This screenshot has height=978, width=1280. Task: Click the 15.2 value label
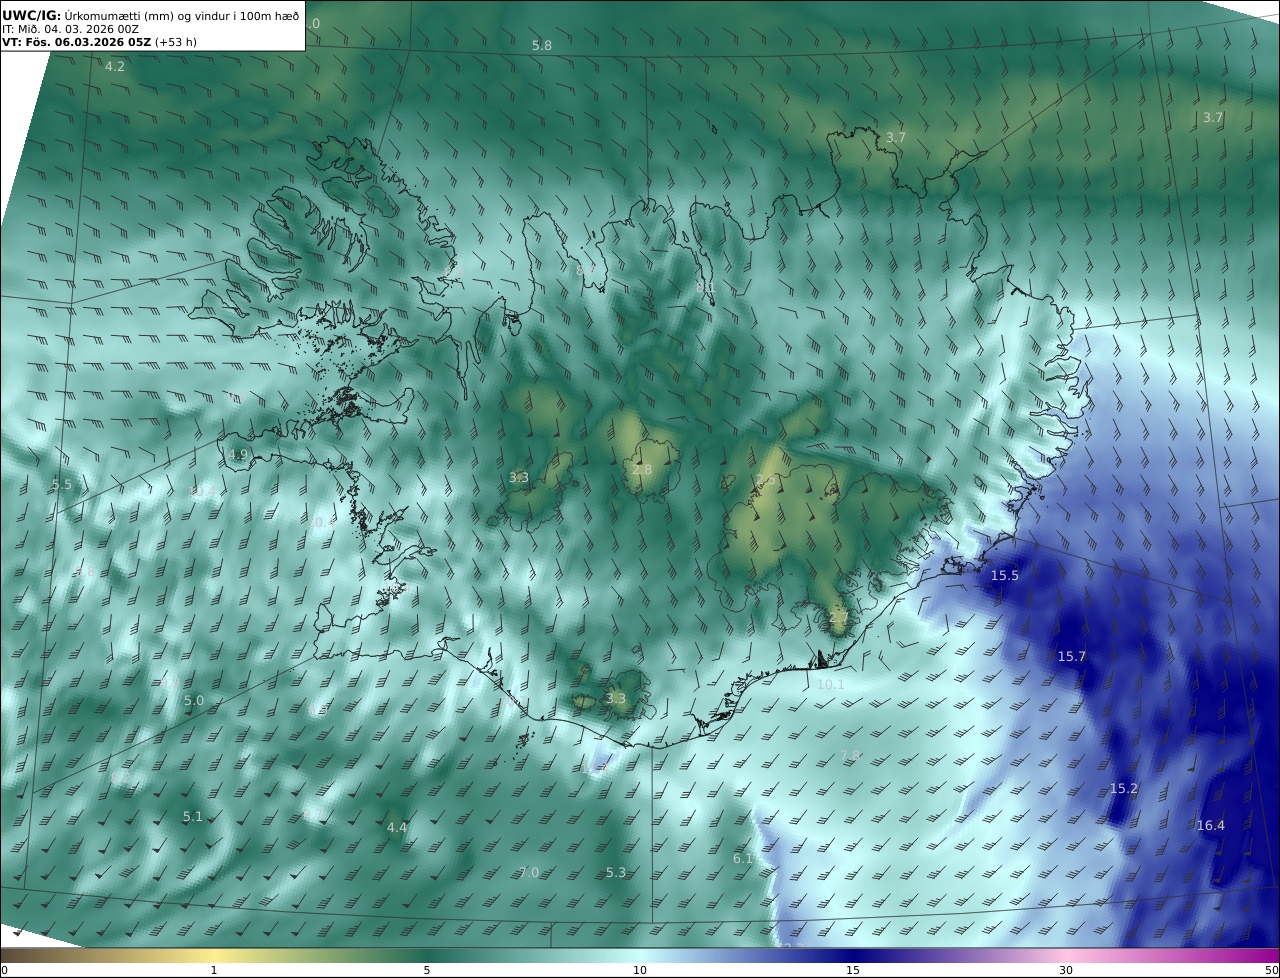[x=1124, y=788]
